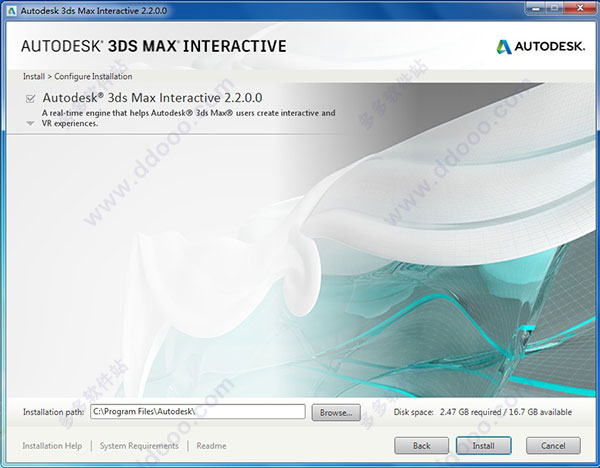The height and width of the screenshot is (468, 600).
Task: Go Back to the previous step
Action: (421, 446)
